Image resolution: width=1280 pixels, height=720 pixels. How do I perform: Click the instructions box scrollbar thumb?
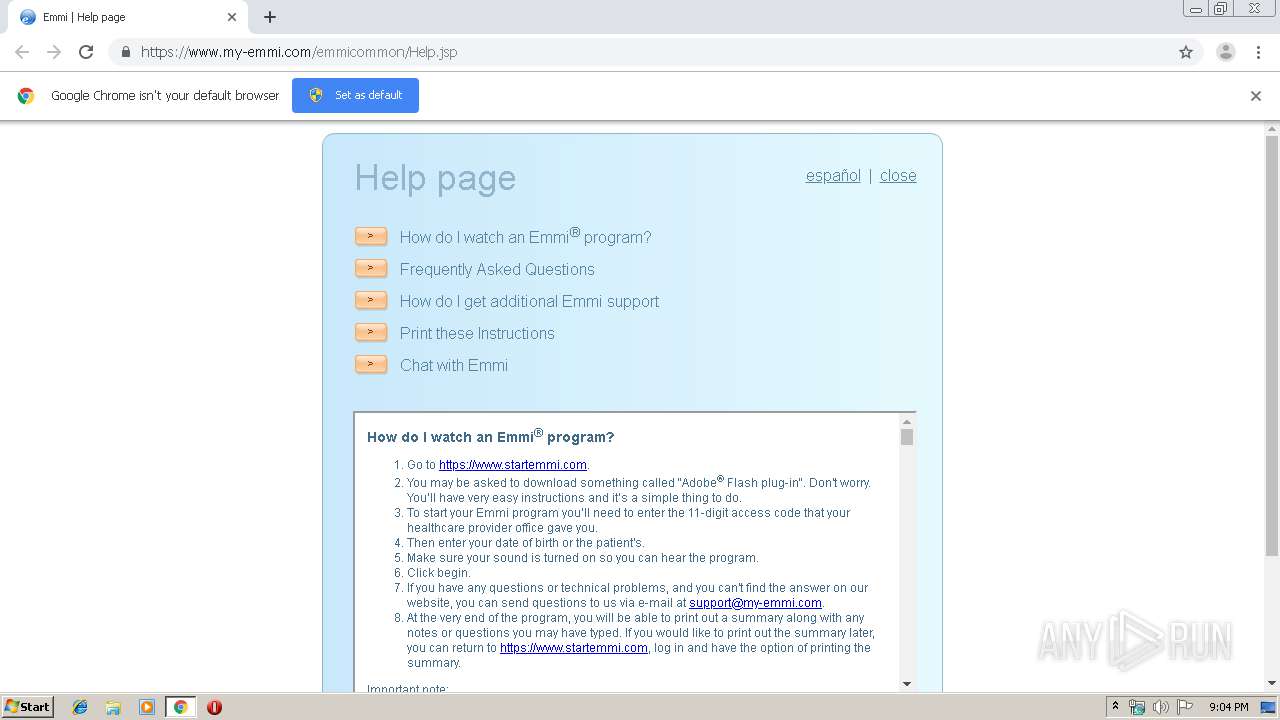click(x=907, y=437)
